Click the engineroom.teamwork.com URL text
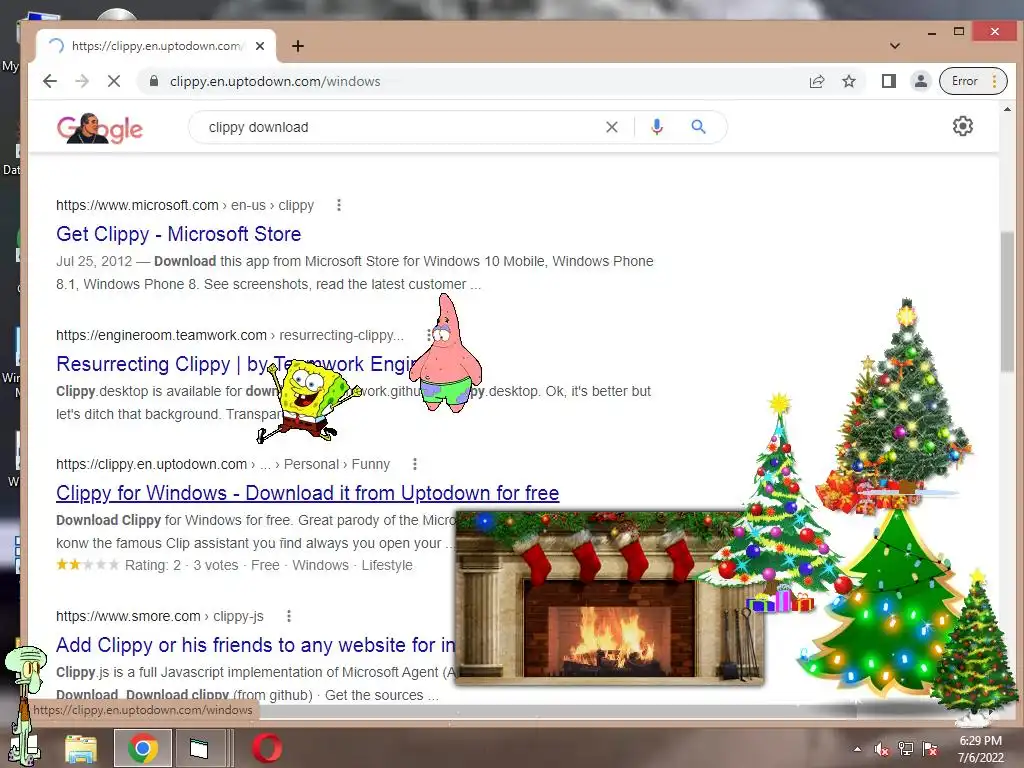Screen dimensions: 1024x768 161,335
